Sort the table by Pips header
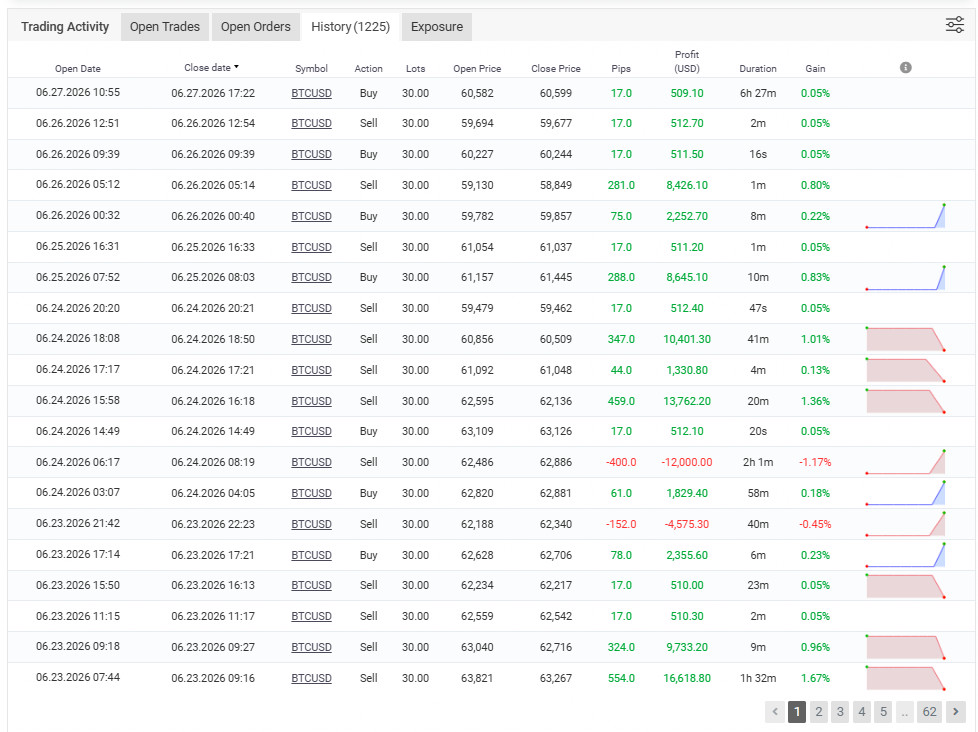 coord(621,69)
